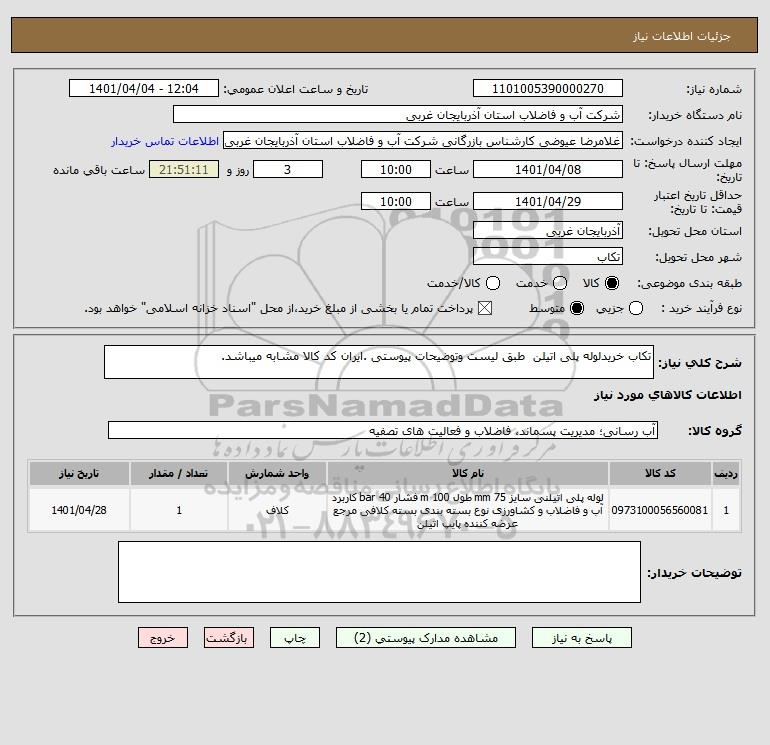Image resolution: width=770 pixels, height=745 pixels.
Task: Click the تعداد / مقدار column header
Action: tap(179, 473)
